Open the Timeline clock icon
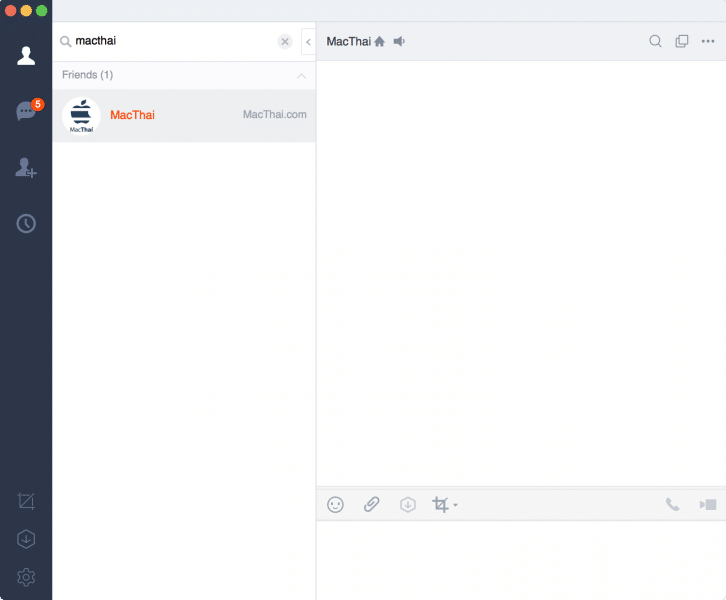This screenshot has height=600, width=726. (x=26, y=224)
